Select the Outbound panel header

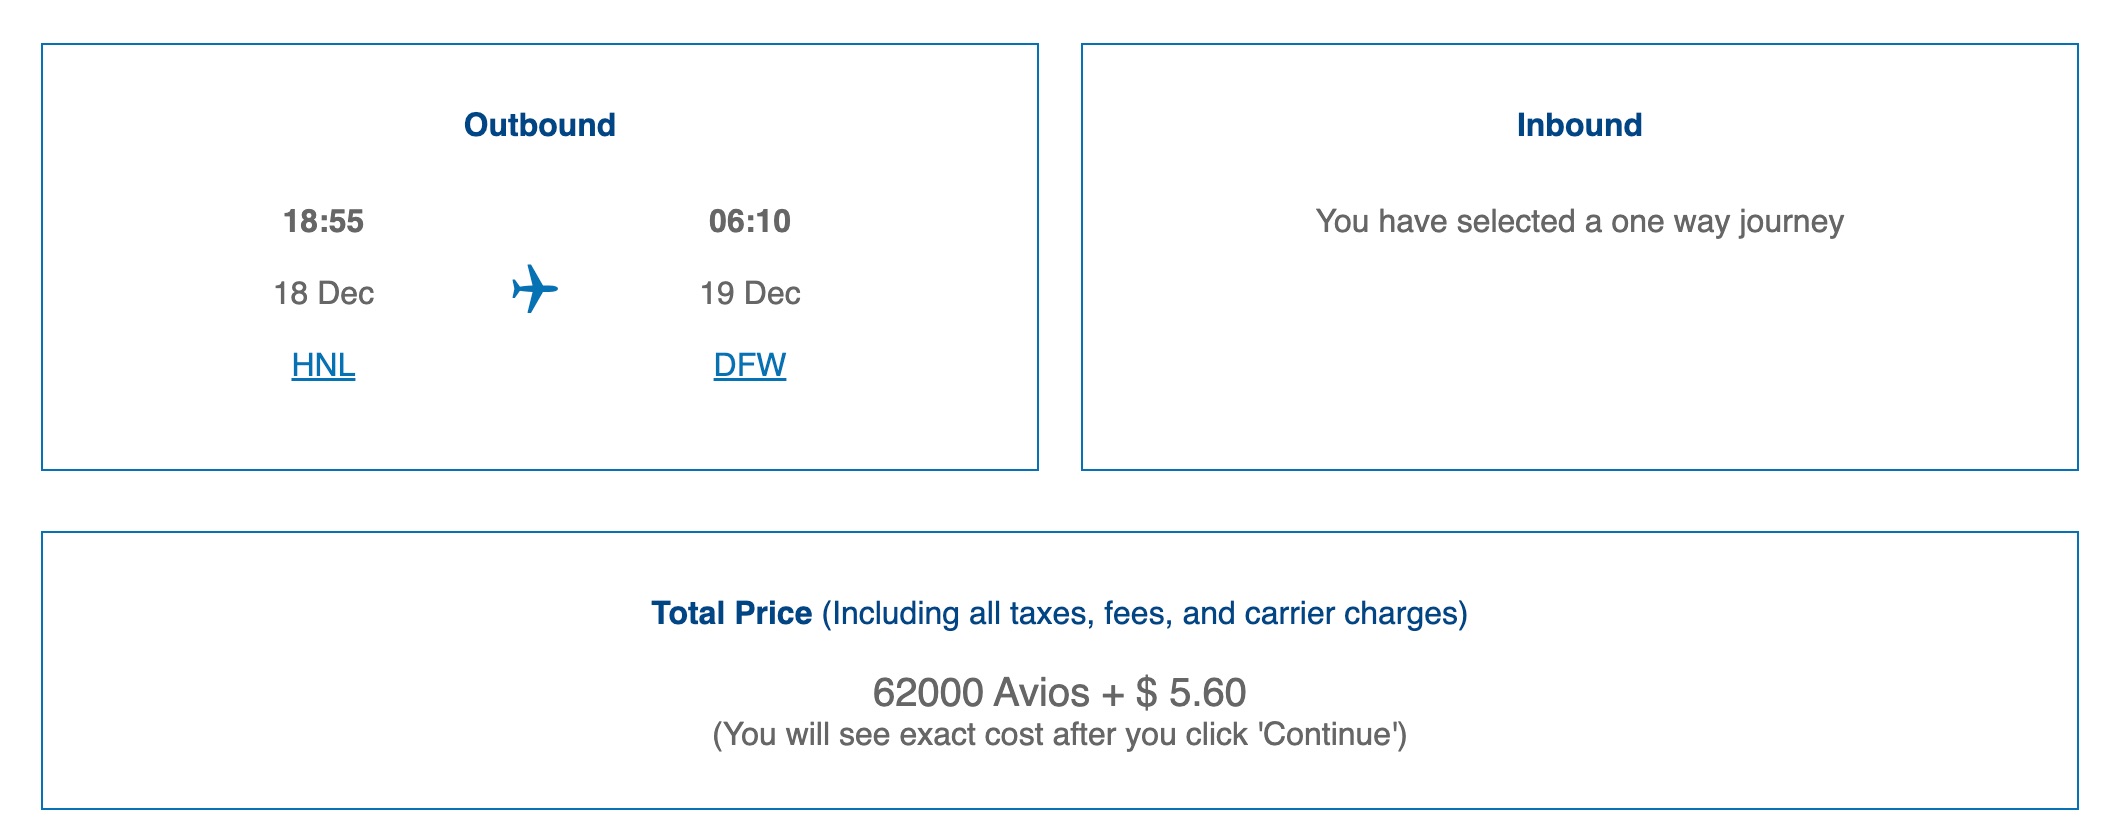point(539,124)
